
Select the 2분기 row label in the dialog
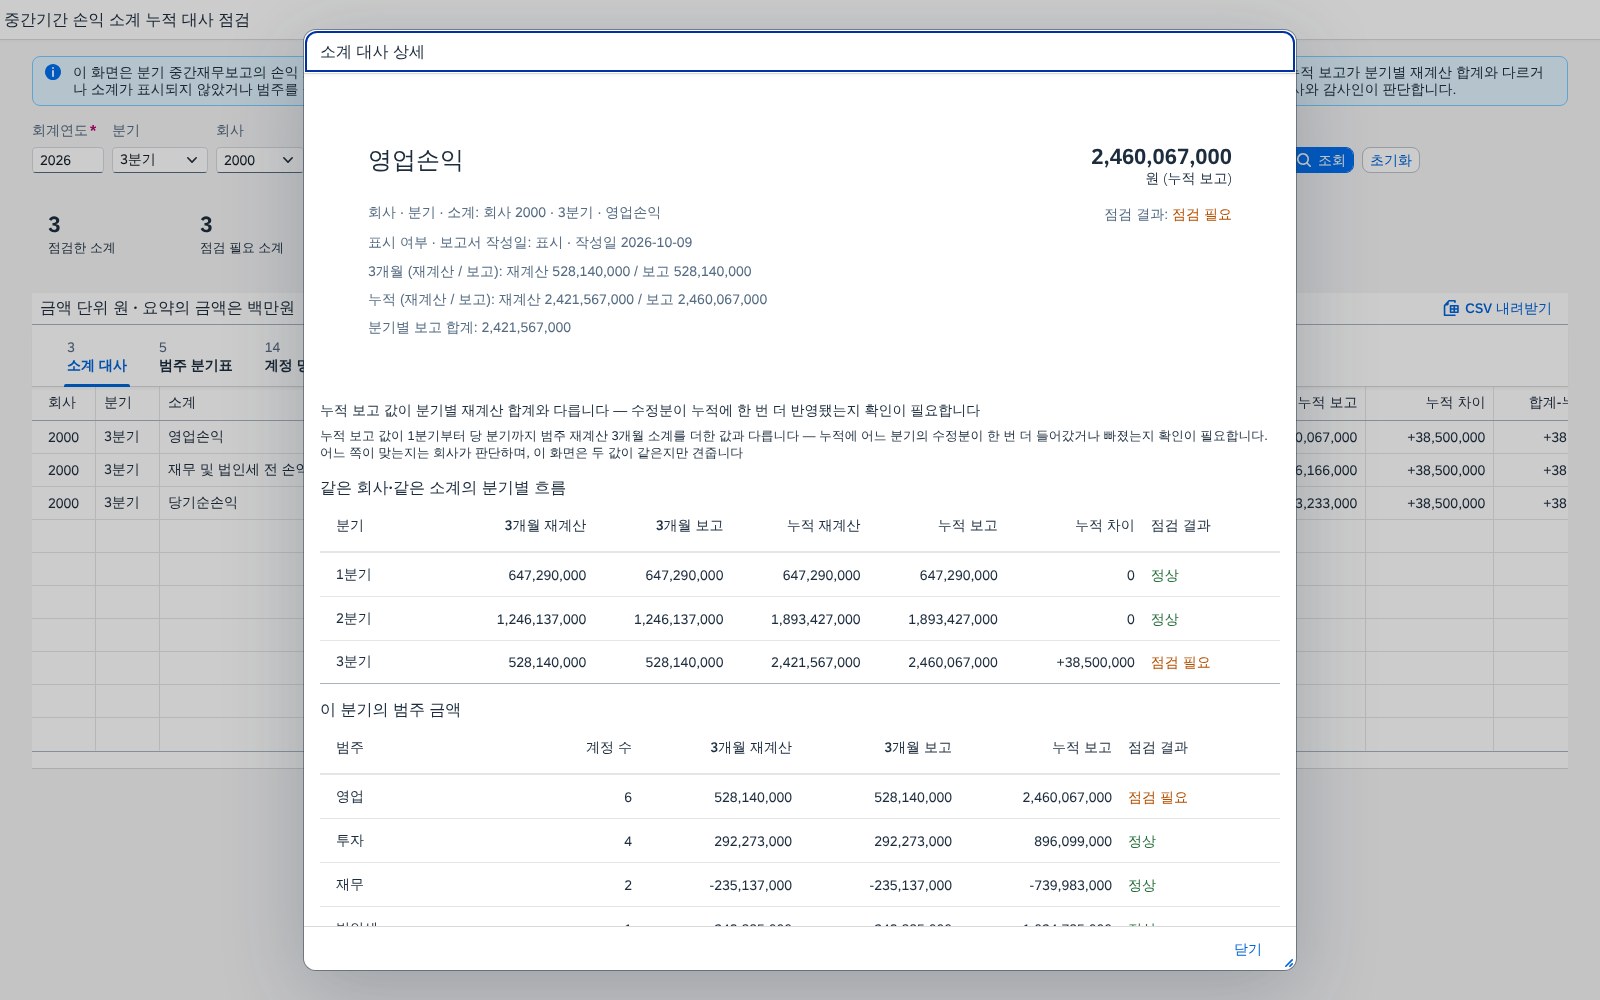click(353, 619)
